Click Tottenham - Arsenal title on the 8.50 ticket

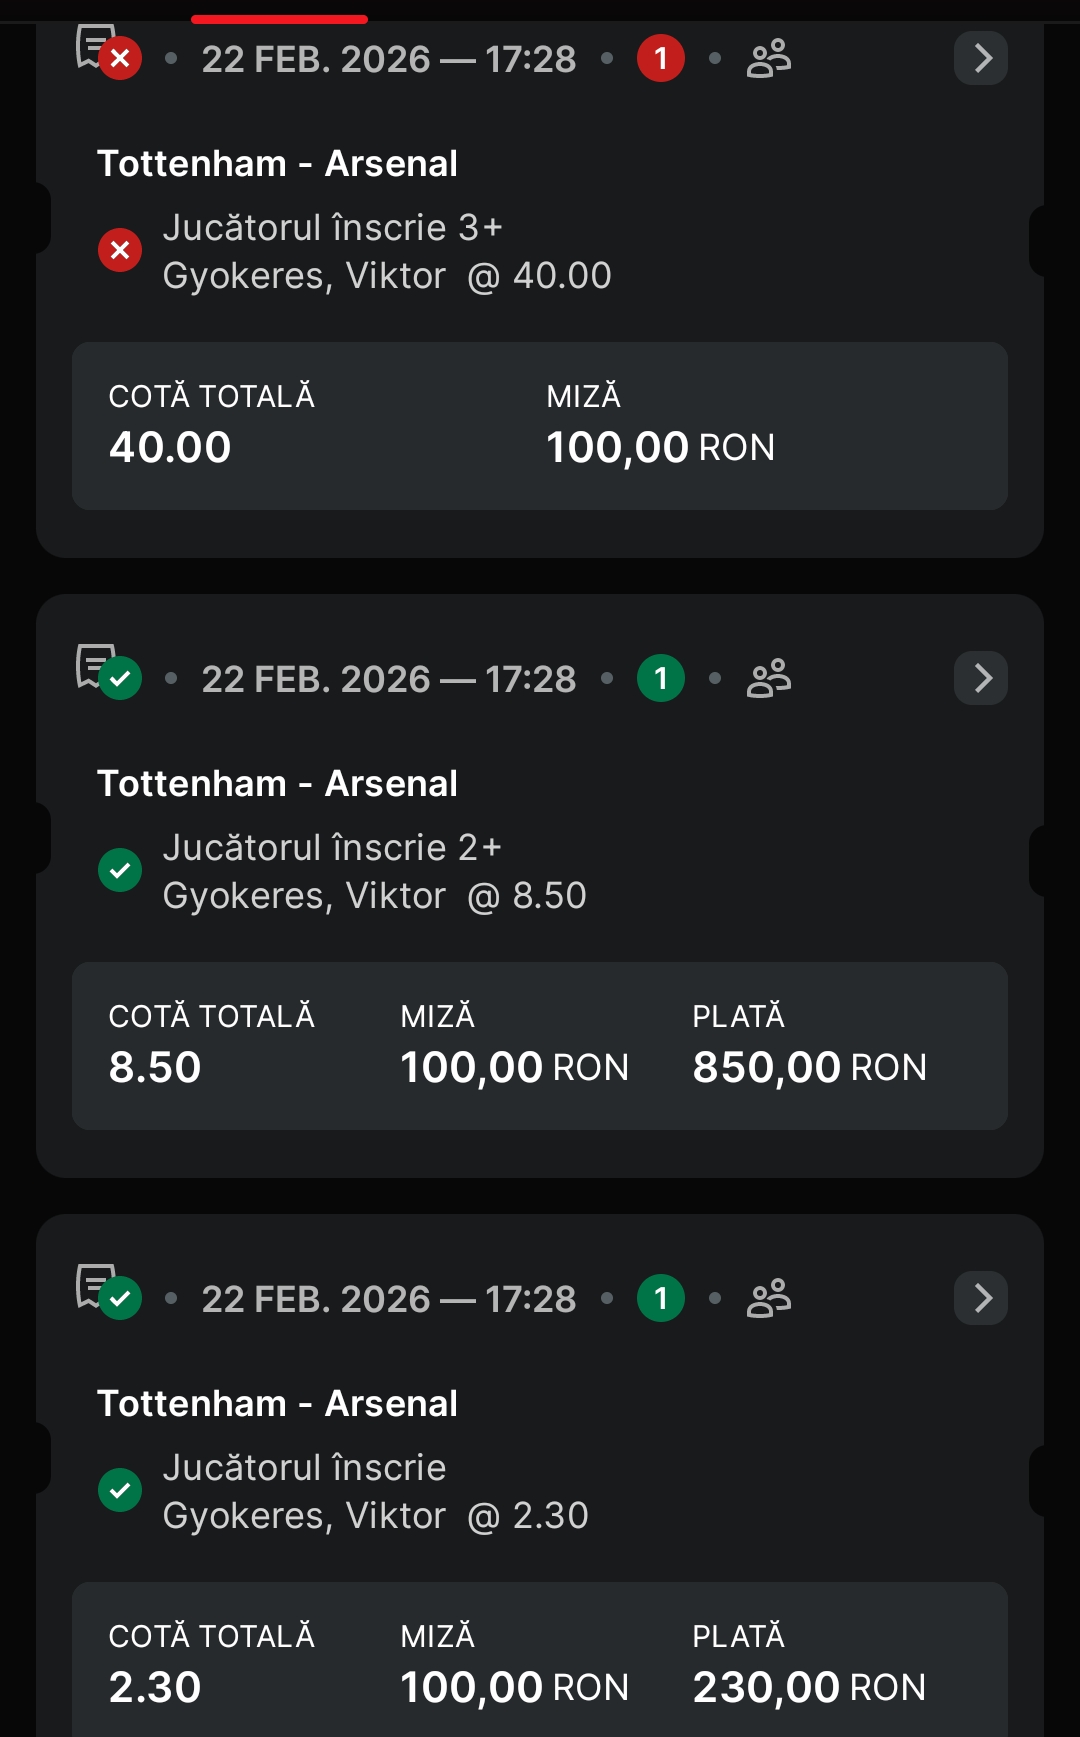pos(277,784)
